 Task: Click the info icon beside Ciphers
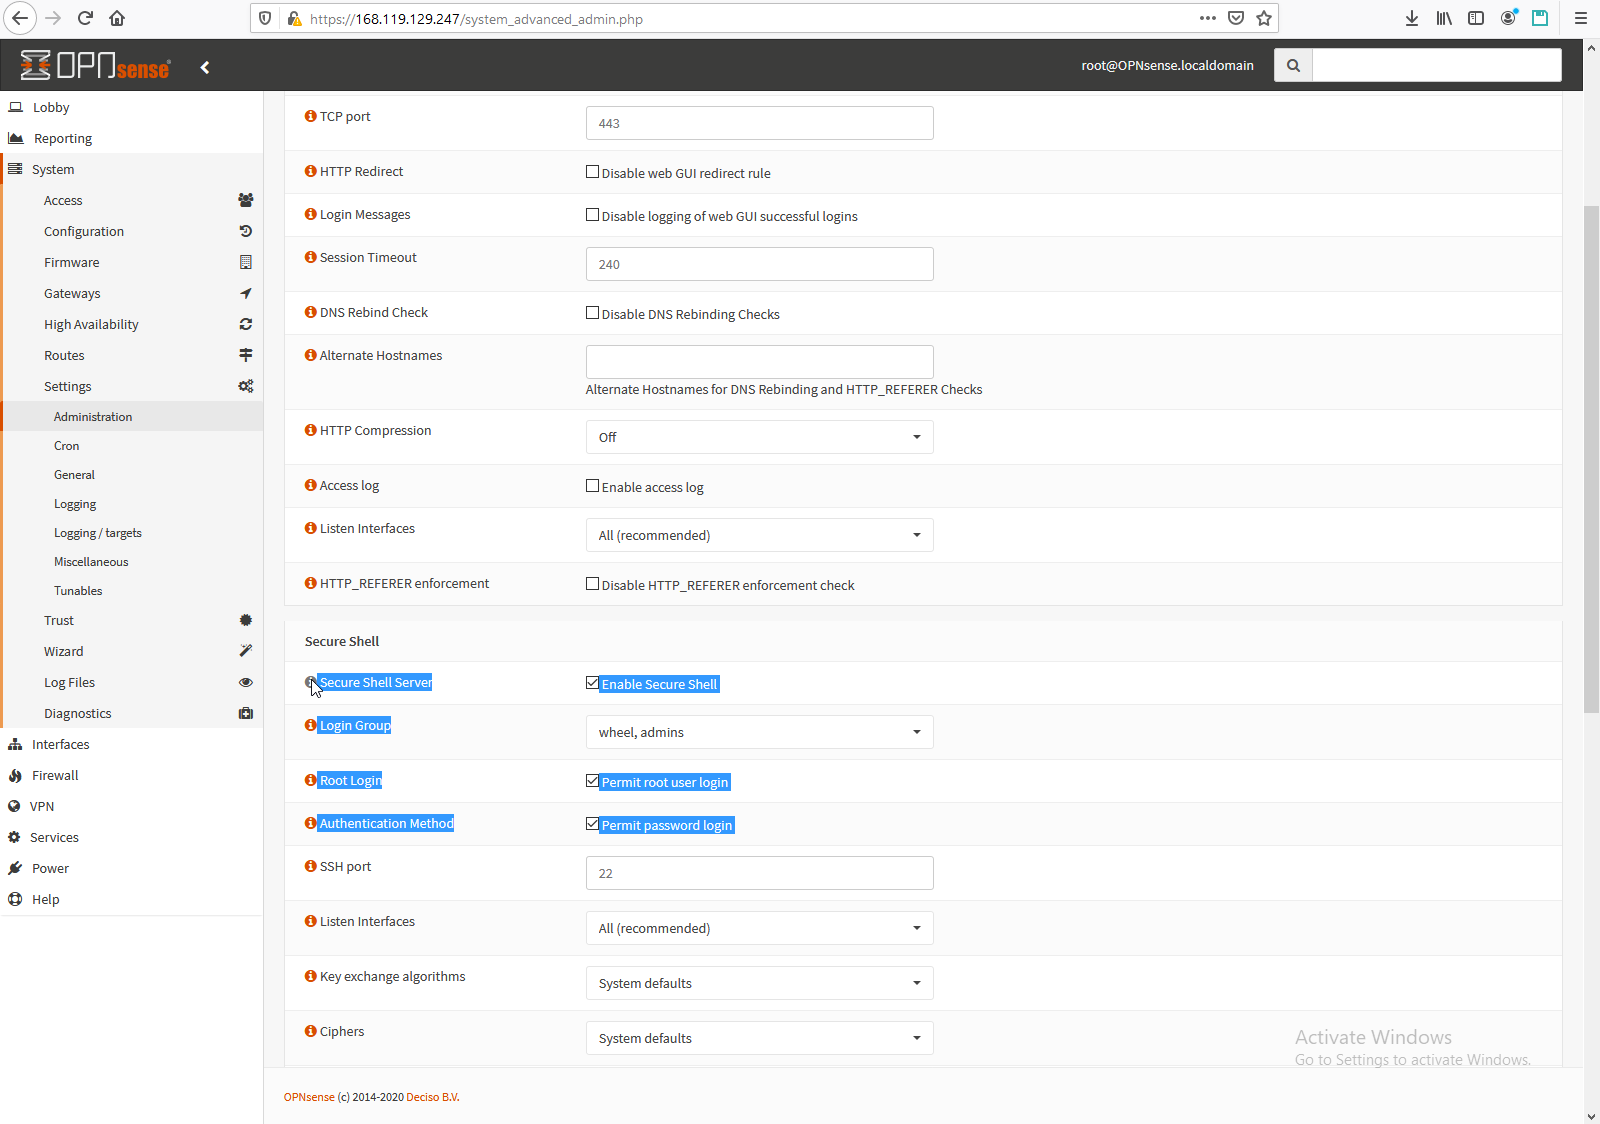coord(310,1031)
